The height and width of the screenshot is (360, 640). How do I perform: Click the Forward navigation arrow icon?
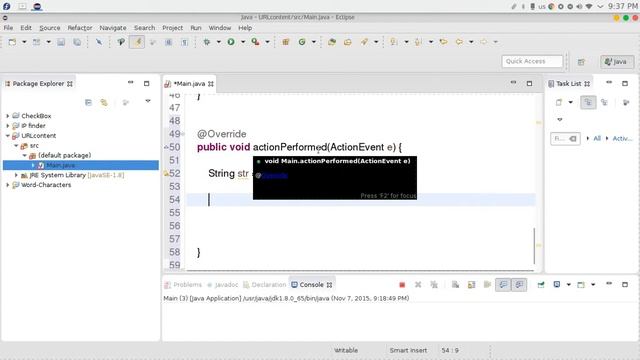tap(484, 42)
